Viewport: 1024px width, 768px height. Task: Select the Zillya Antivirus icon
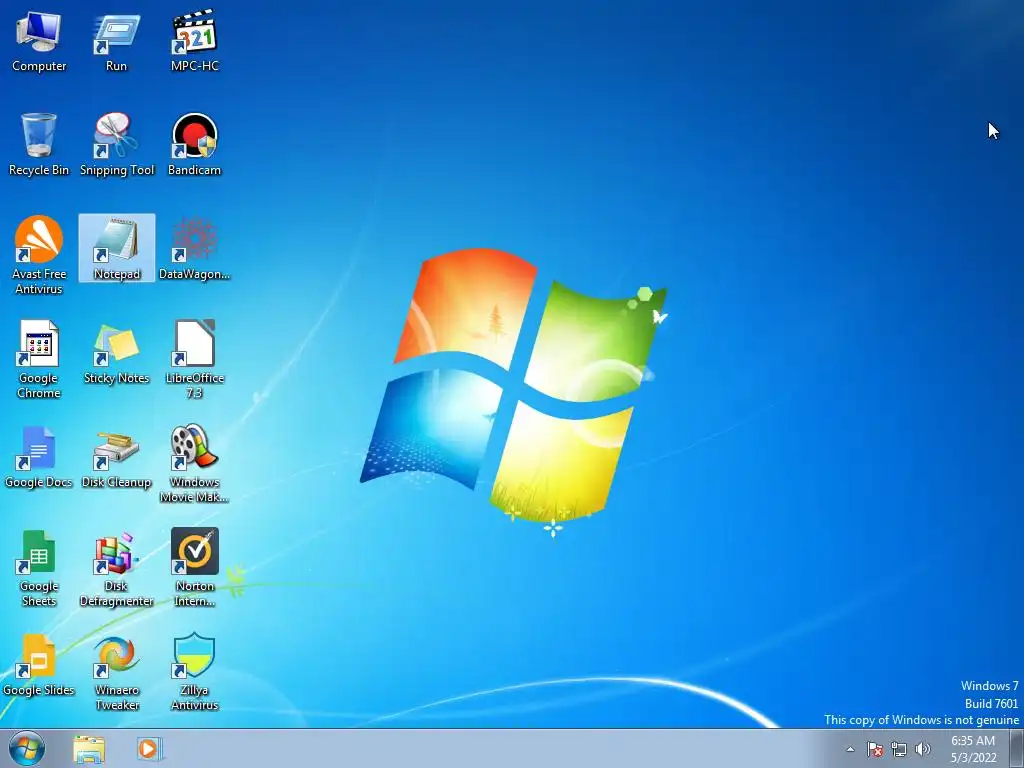[x=194, y=671]
